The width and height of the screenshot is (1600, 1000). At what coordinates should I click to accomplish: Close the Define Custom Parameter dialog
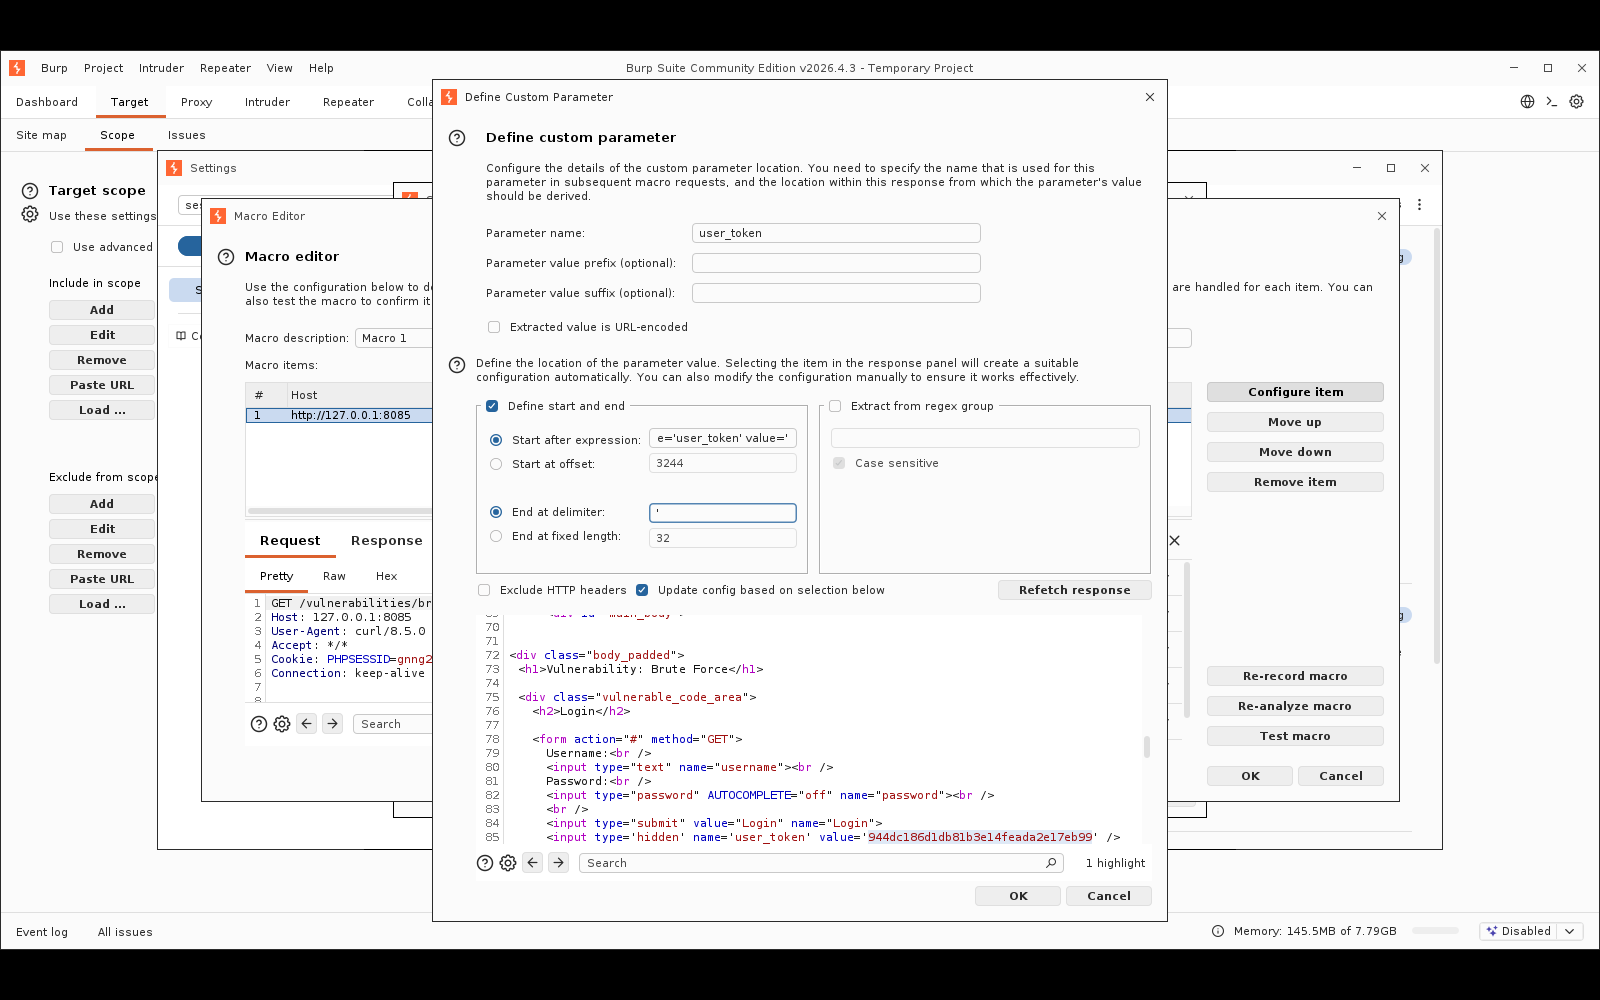click(x=1150, y=97)
